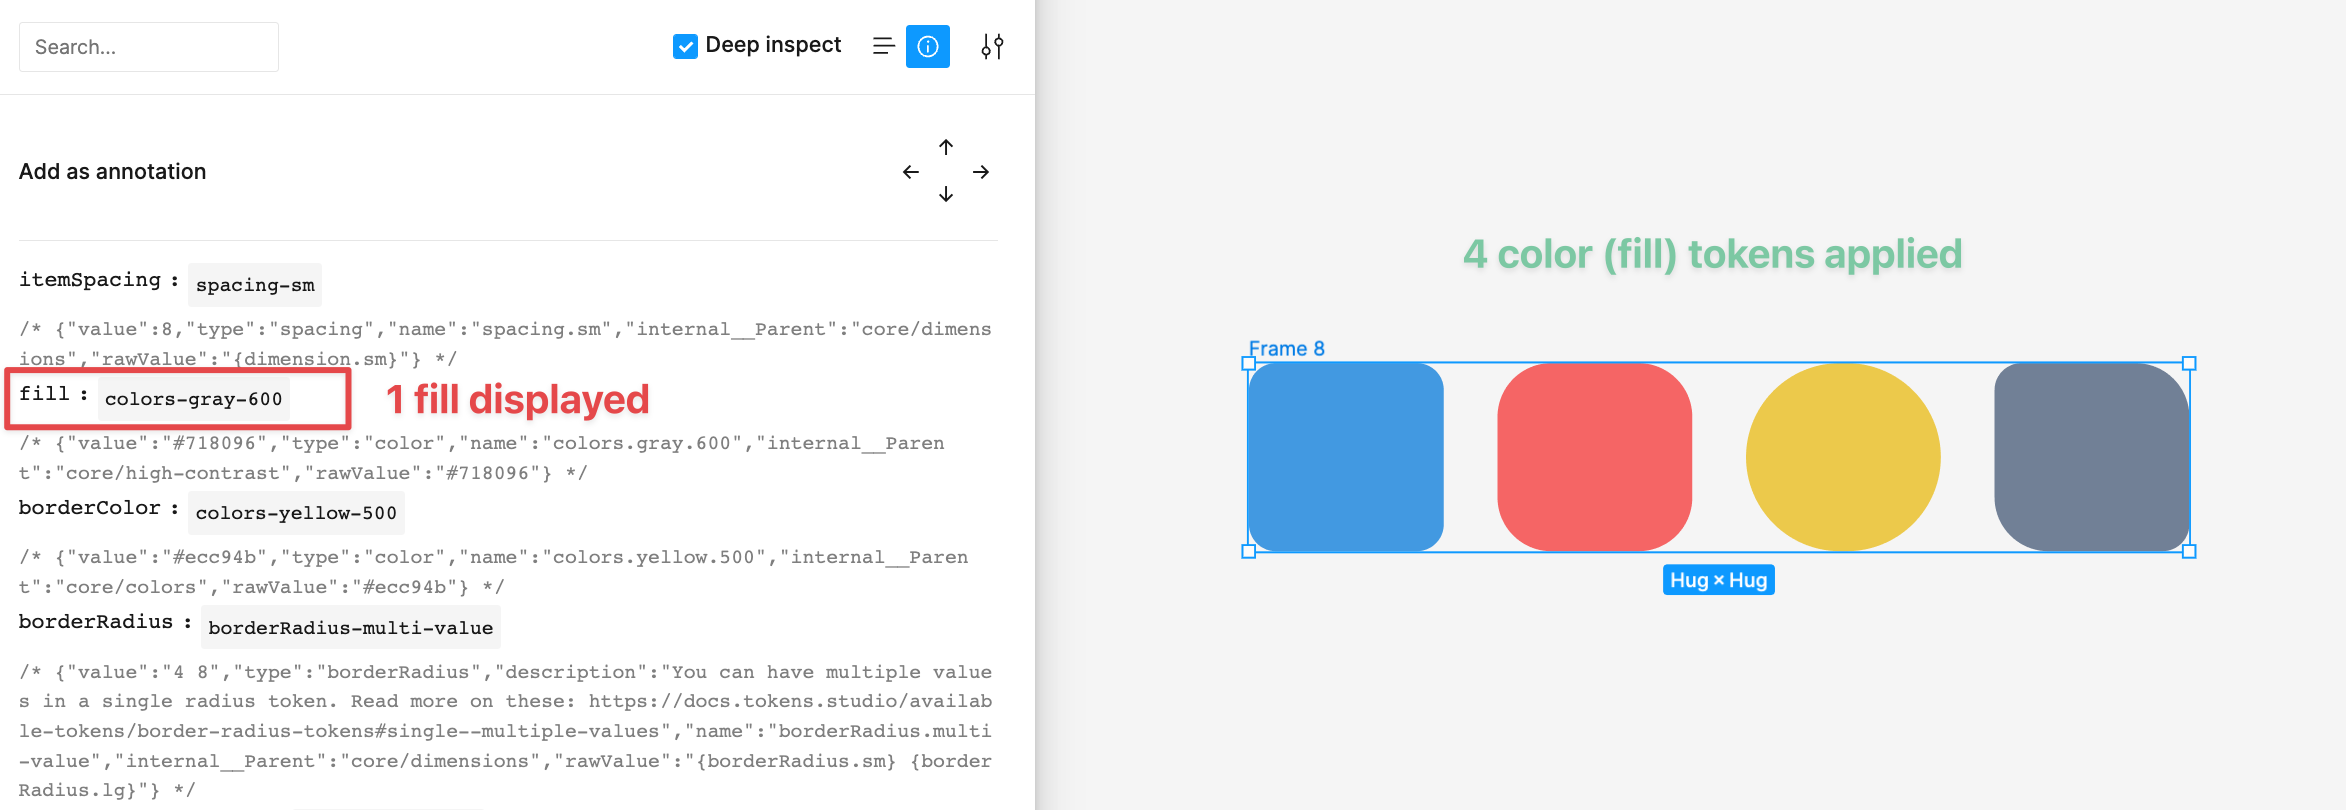Open the list view icon

(883, 46)
